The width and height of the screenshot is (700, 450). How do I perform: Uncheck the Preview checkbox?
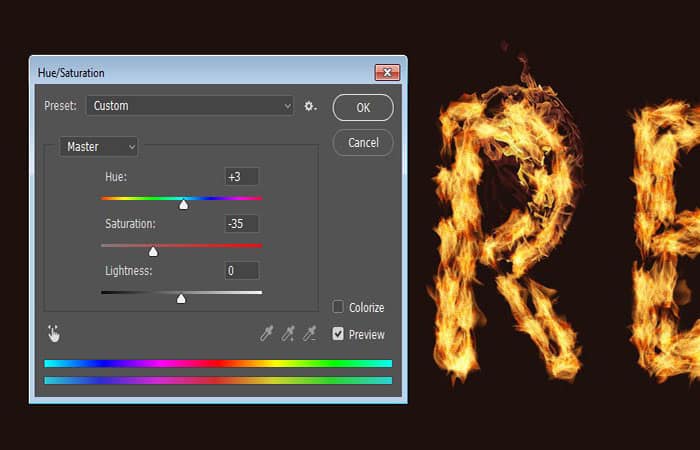point(338,333)
